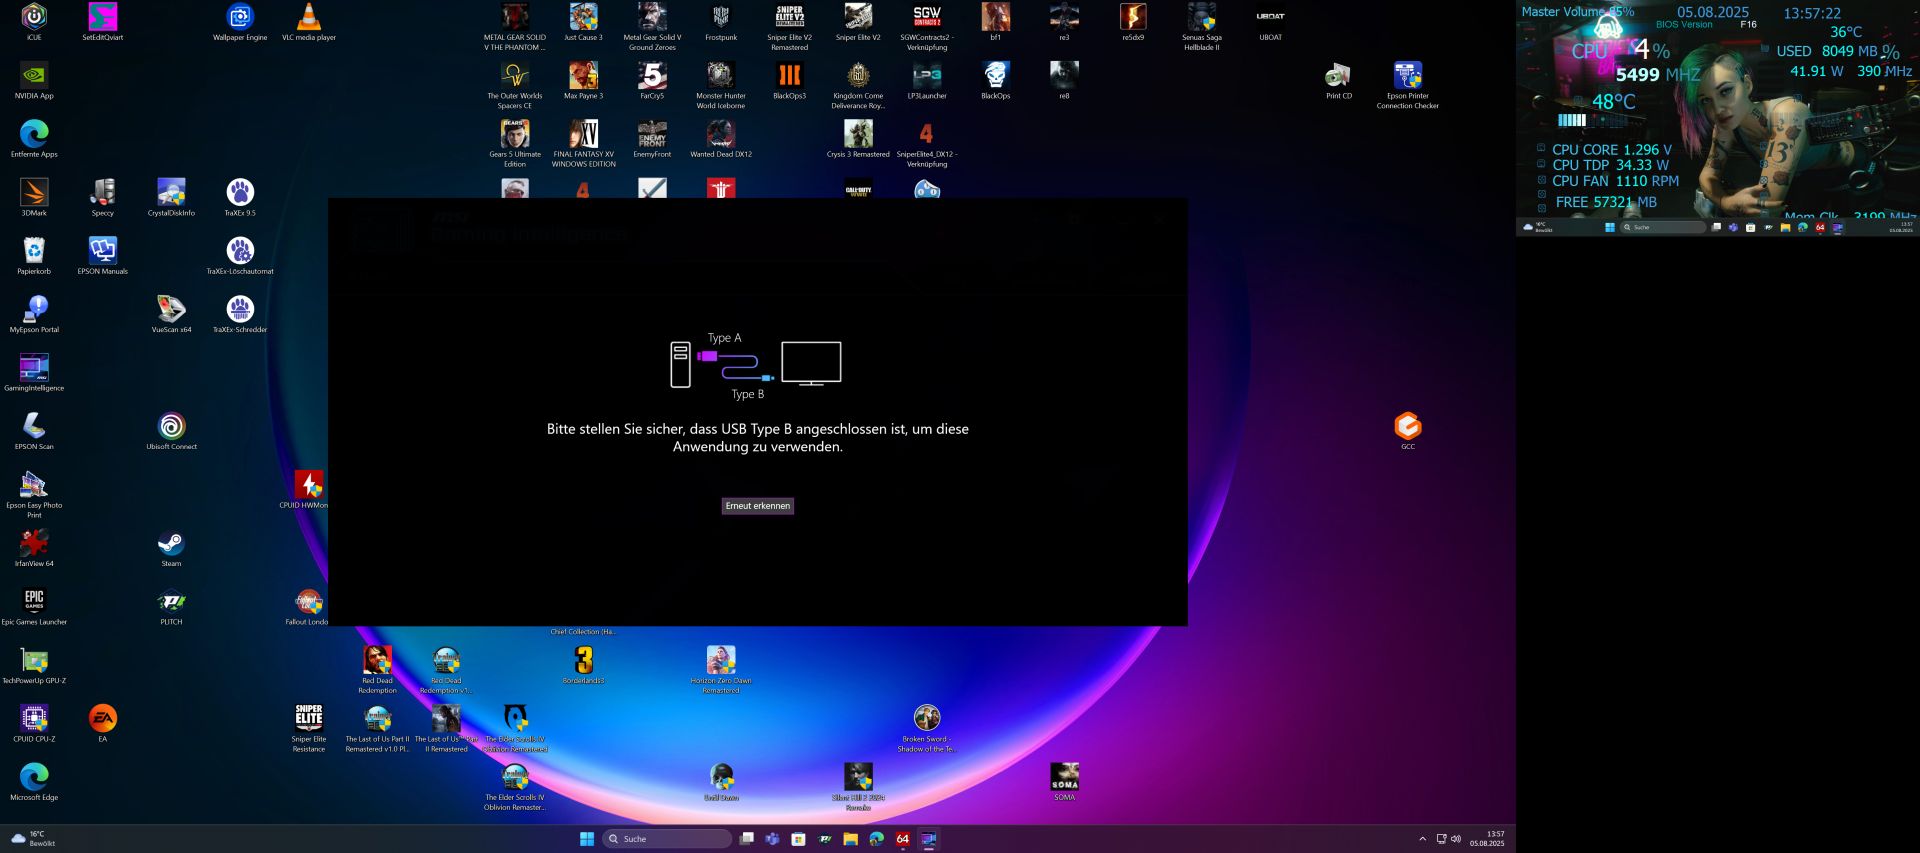This screenshot has width=1920, height=853.
Task: Open Epson Printer Connection Checker shortcut
Action: click(1408, 86)
